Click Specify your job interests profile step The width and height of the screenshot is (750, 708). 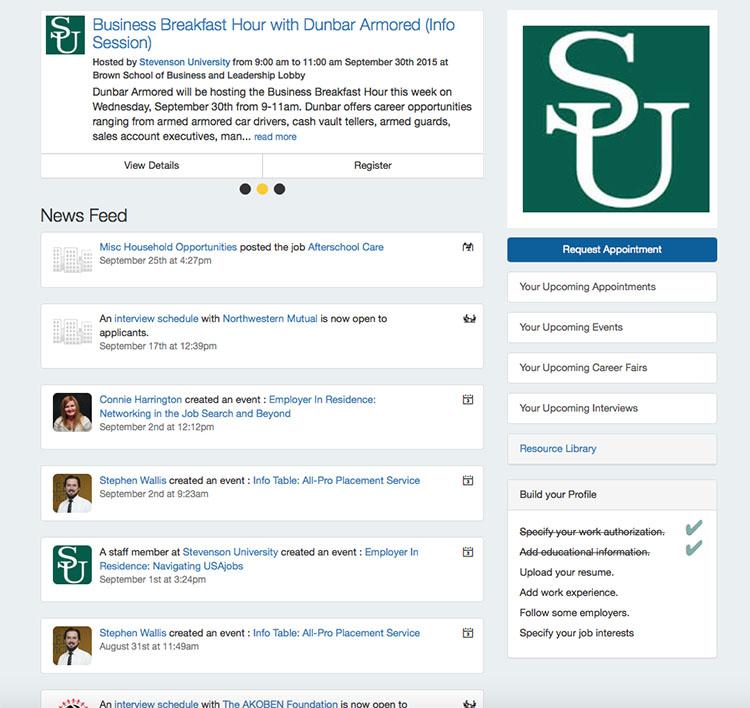pyautogui.click(x=576, y=633)
